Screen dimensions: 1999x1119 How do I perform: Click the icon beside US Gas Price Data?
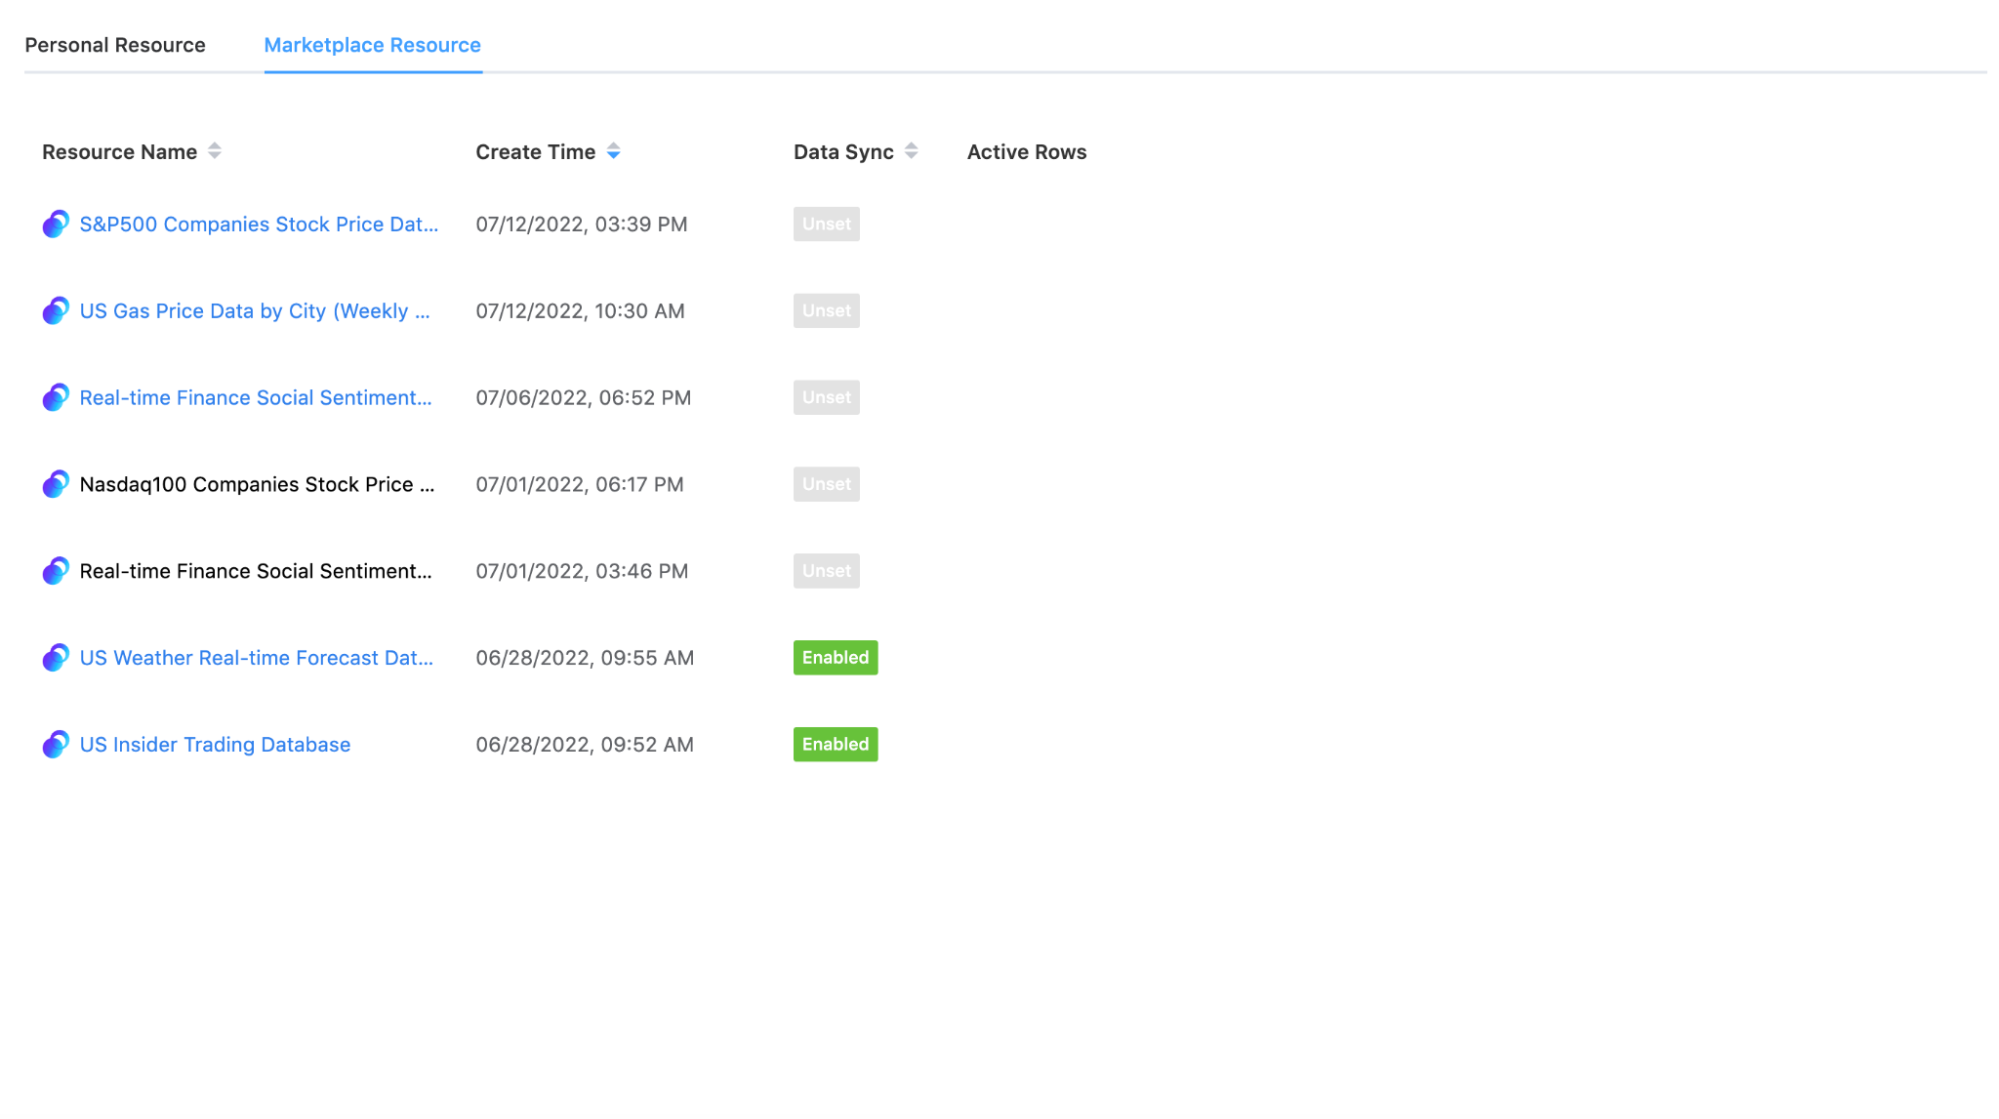[x=55, y=311]
